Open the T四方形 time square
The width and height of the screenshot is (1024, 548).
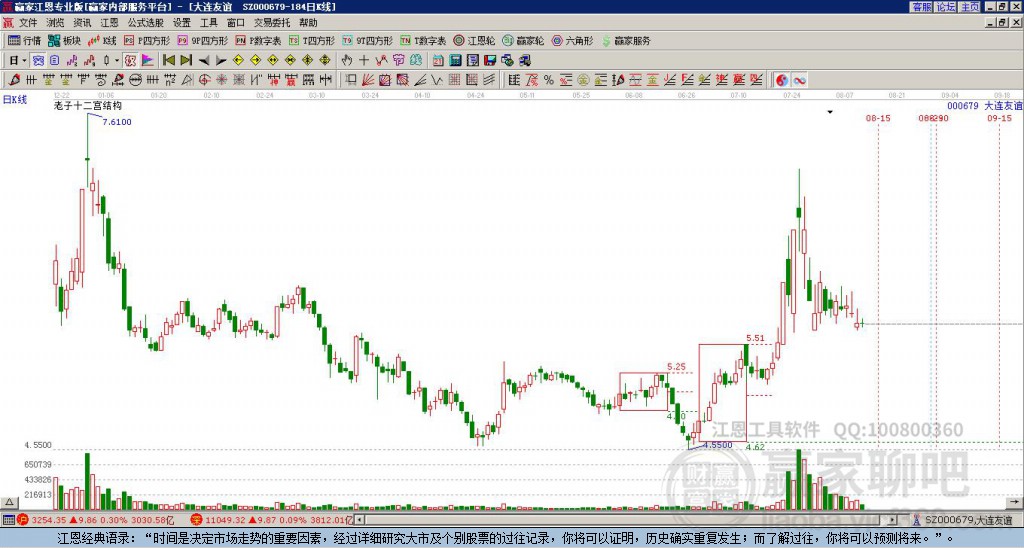click(x=311, y=40)
